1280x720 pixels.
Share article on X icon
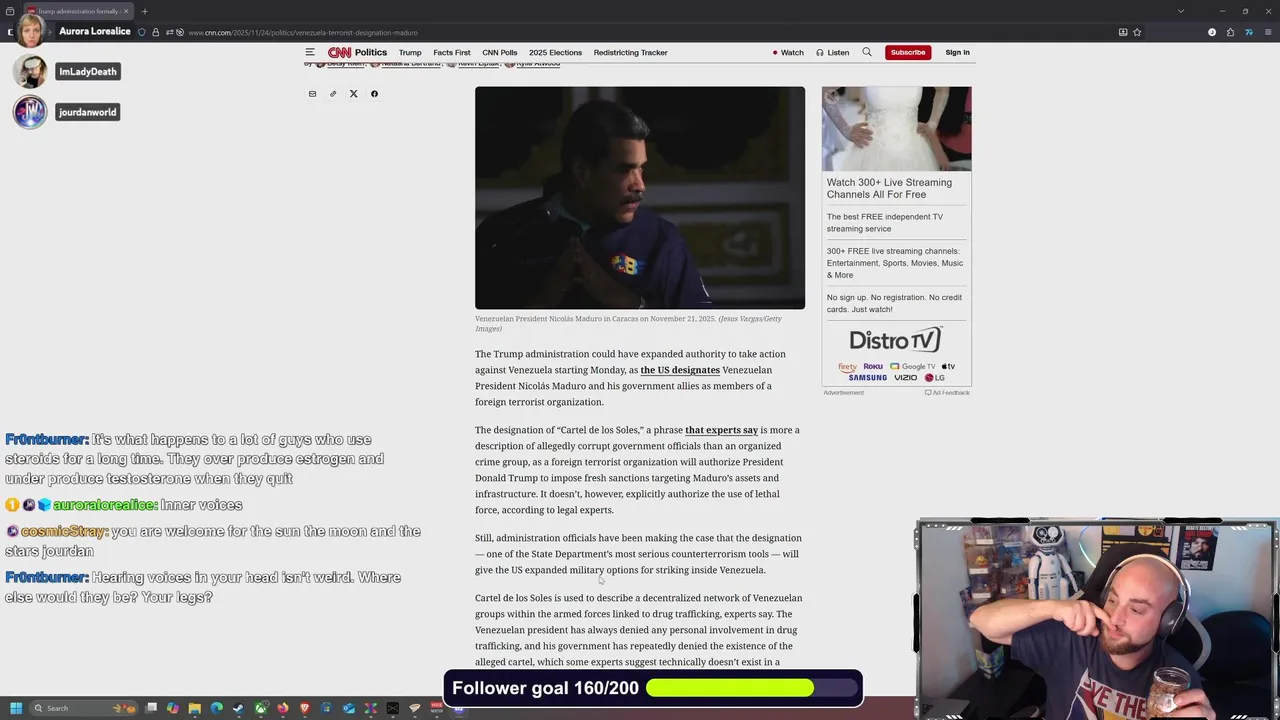[x=353, y=94]
